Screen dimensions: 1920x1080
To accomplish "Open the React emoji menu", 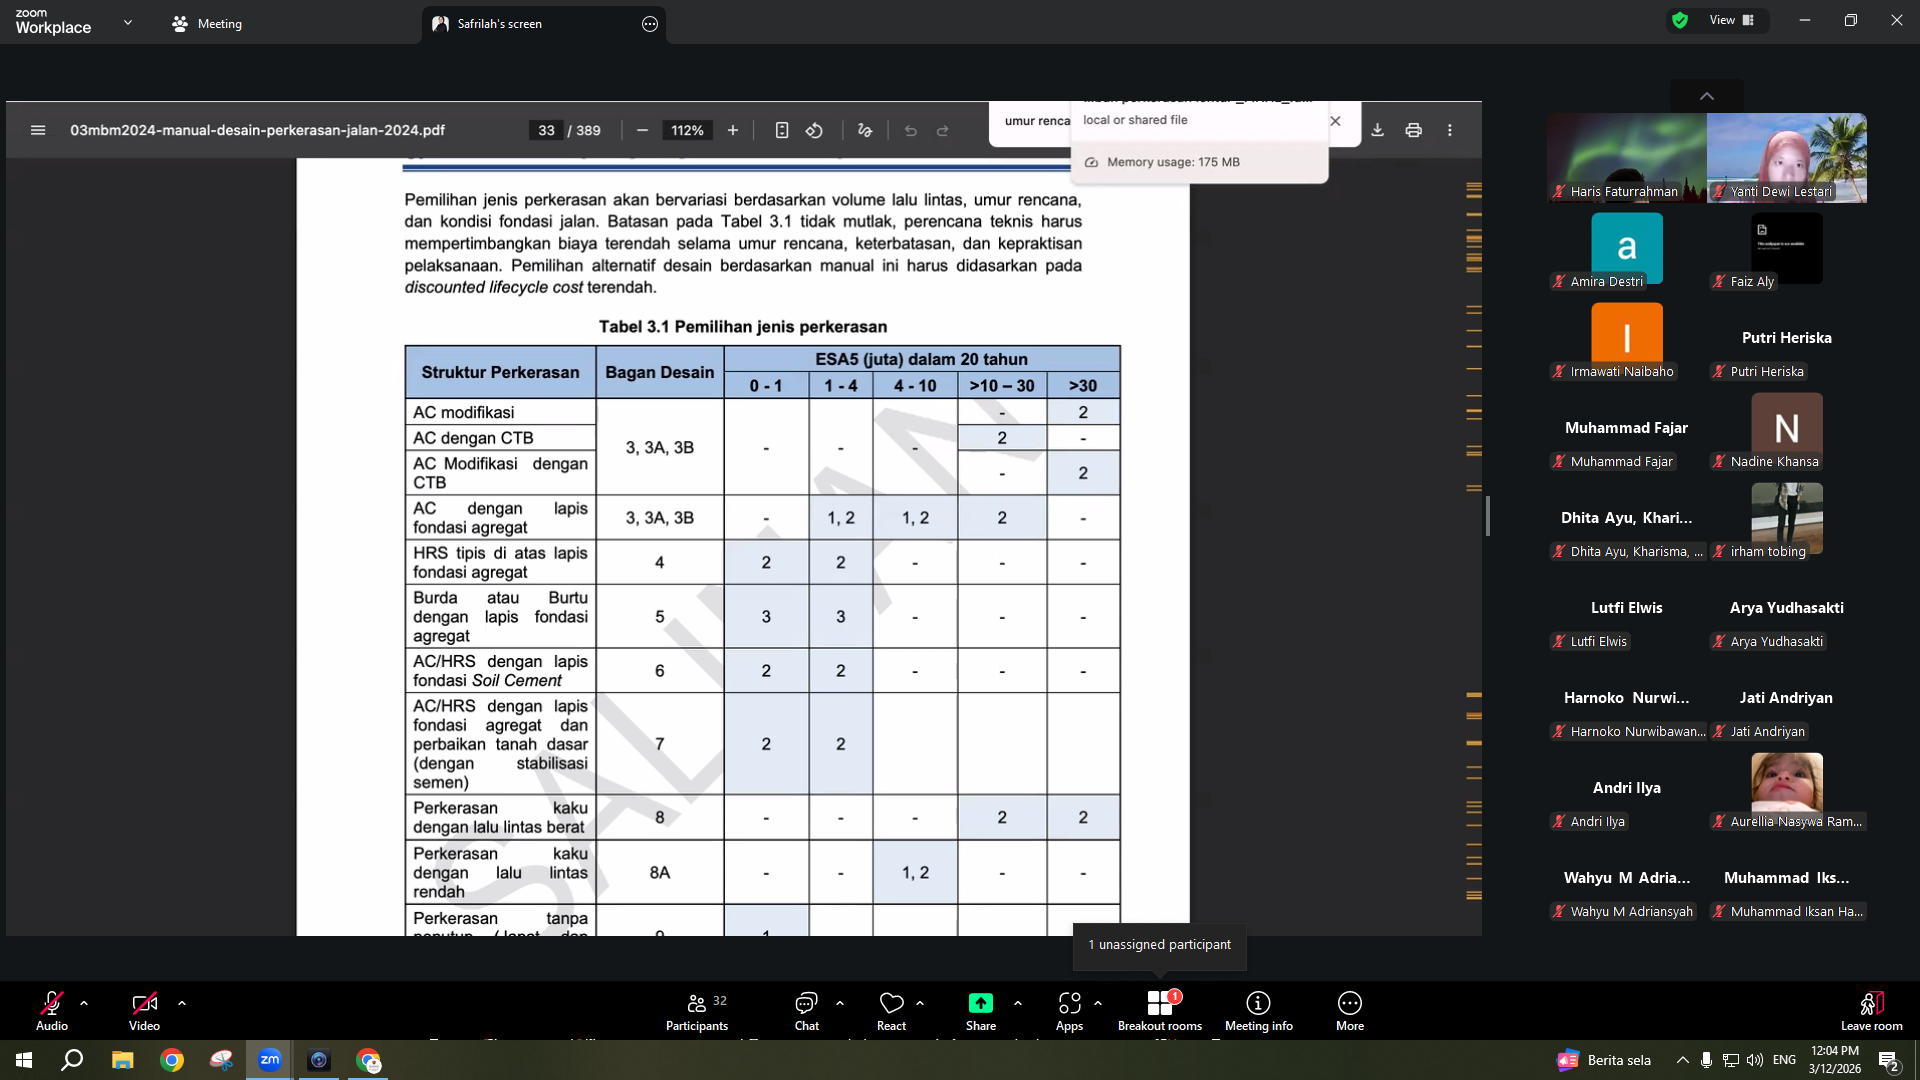I will [891, 1010].
